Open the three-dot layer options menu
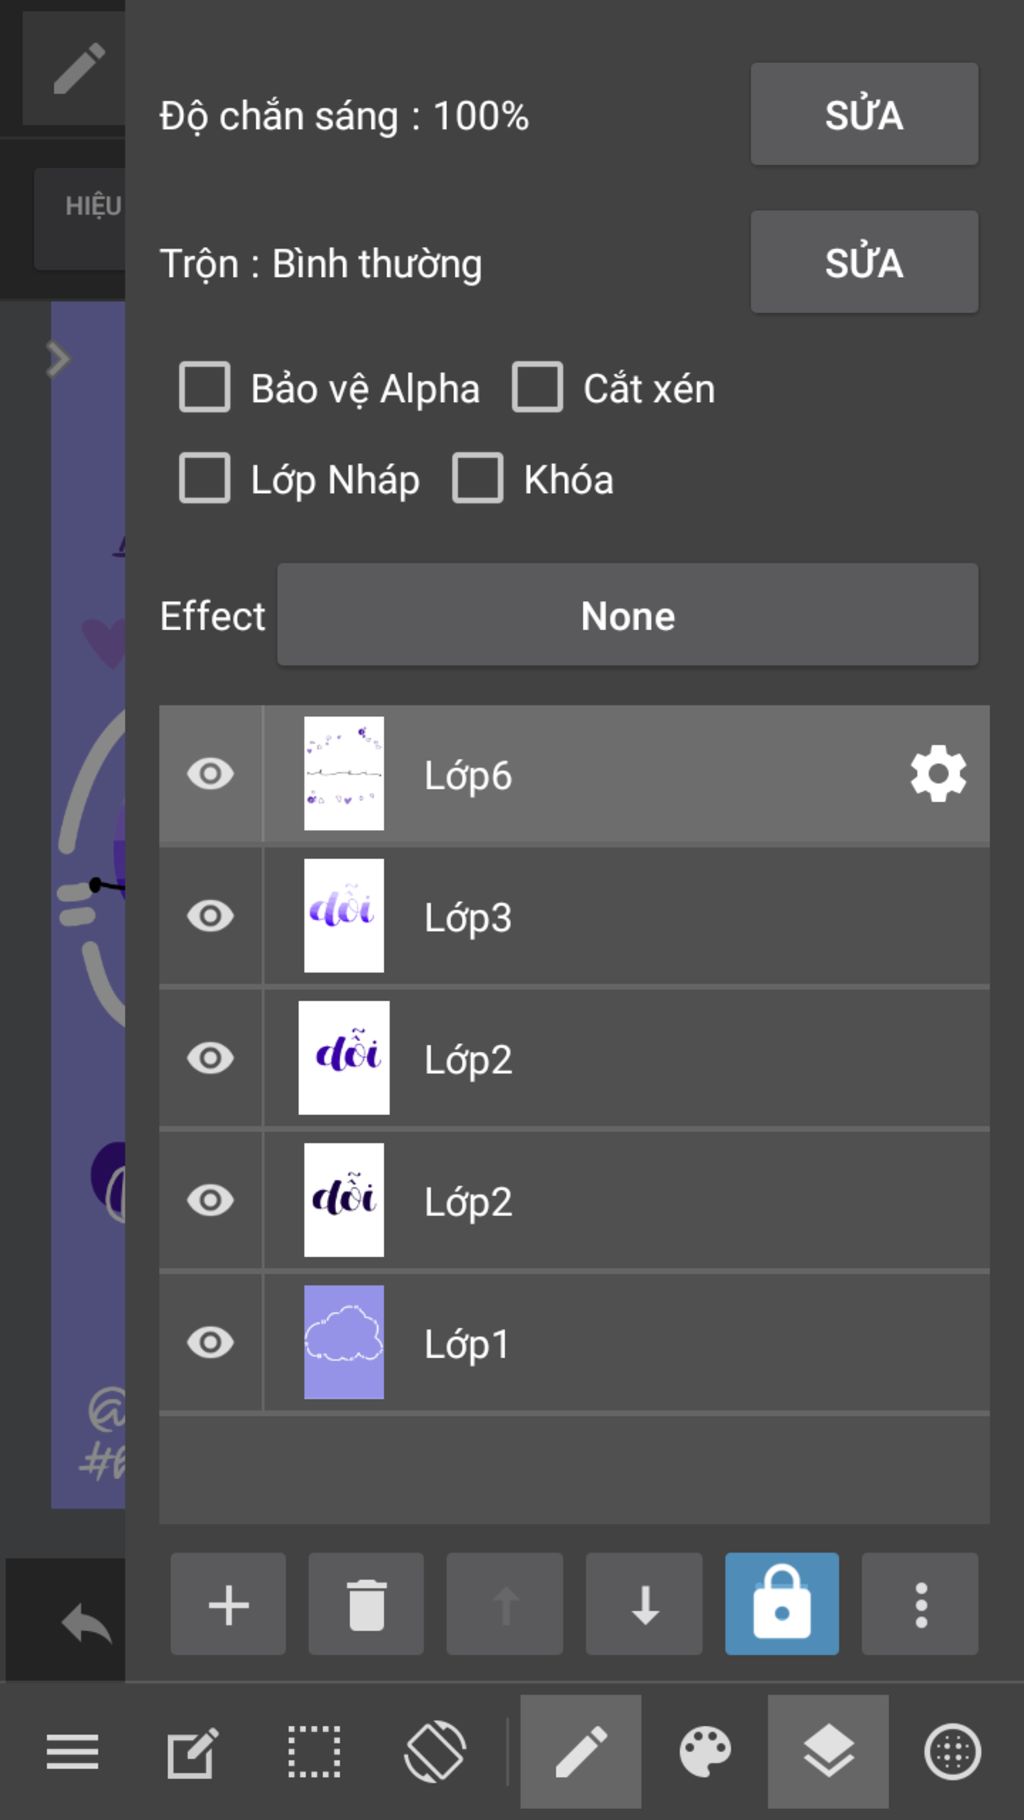The image size is (1024, 1820). (x=920, y=1604)
